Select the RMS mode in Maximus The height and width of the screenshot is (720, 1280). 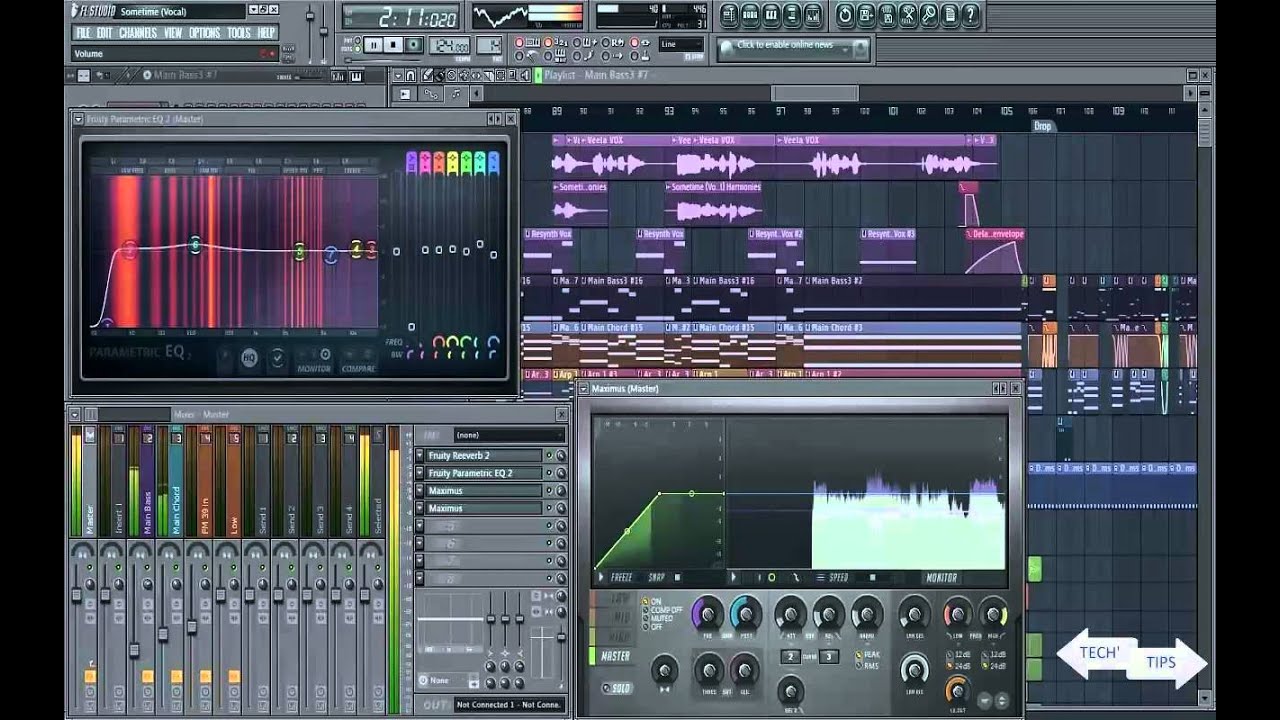click(865, 664)
